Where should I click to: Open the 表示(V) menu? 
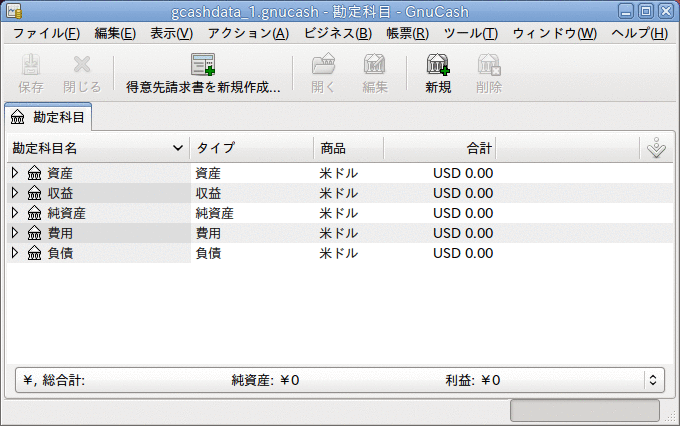[x=172, y=33]
